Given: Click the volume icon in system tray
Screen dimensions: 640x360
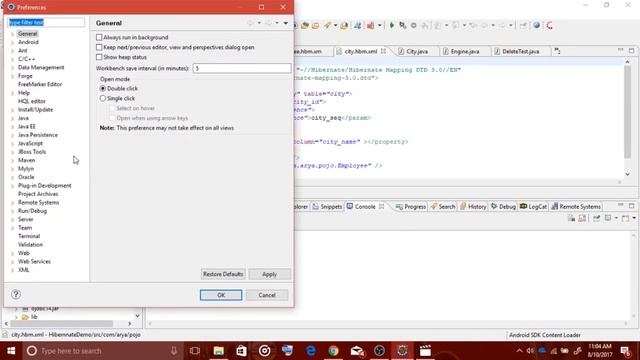Looking at the screenshot, I should pyautogui.click(x=530, y=351).
